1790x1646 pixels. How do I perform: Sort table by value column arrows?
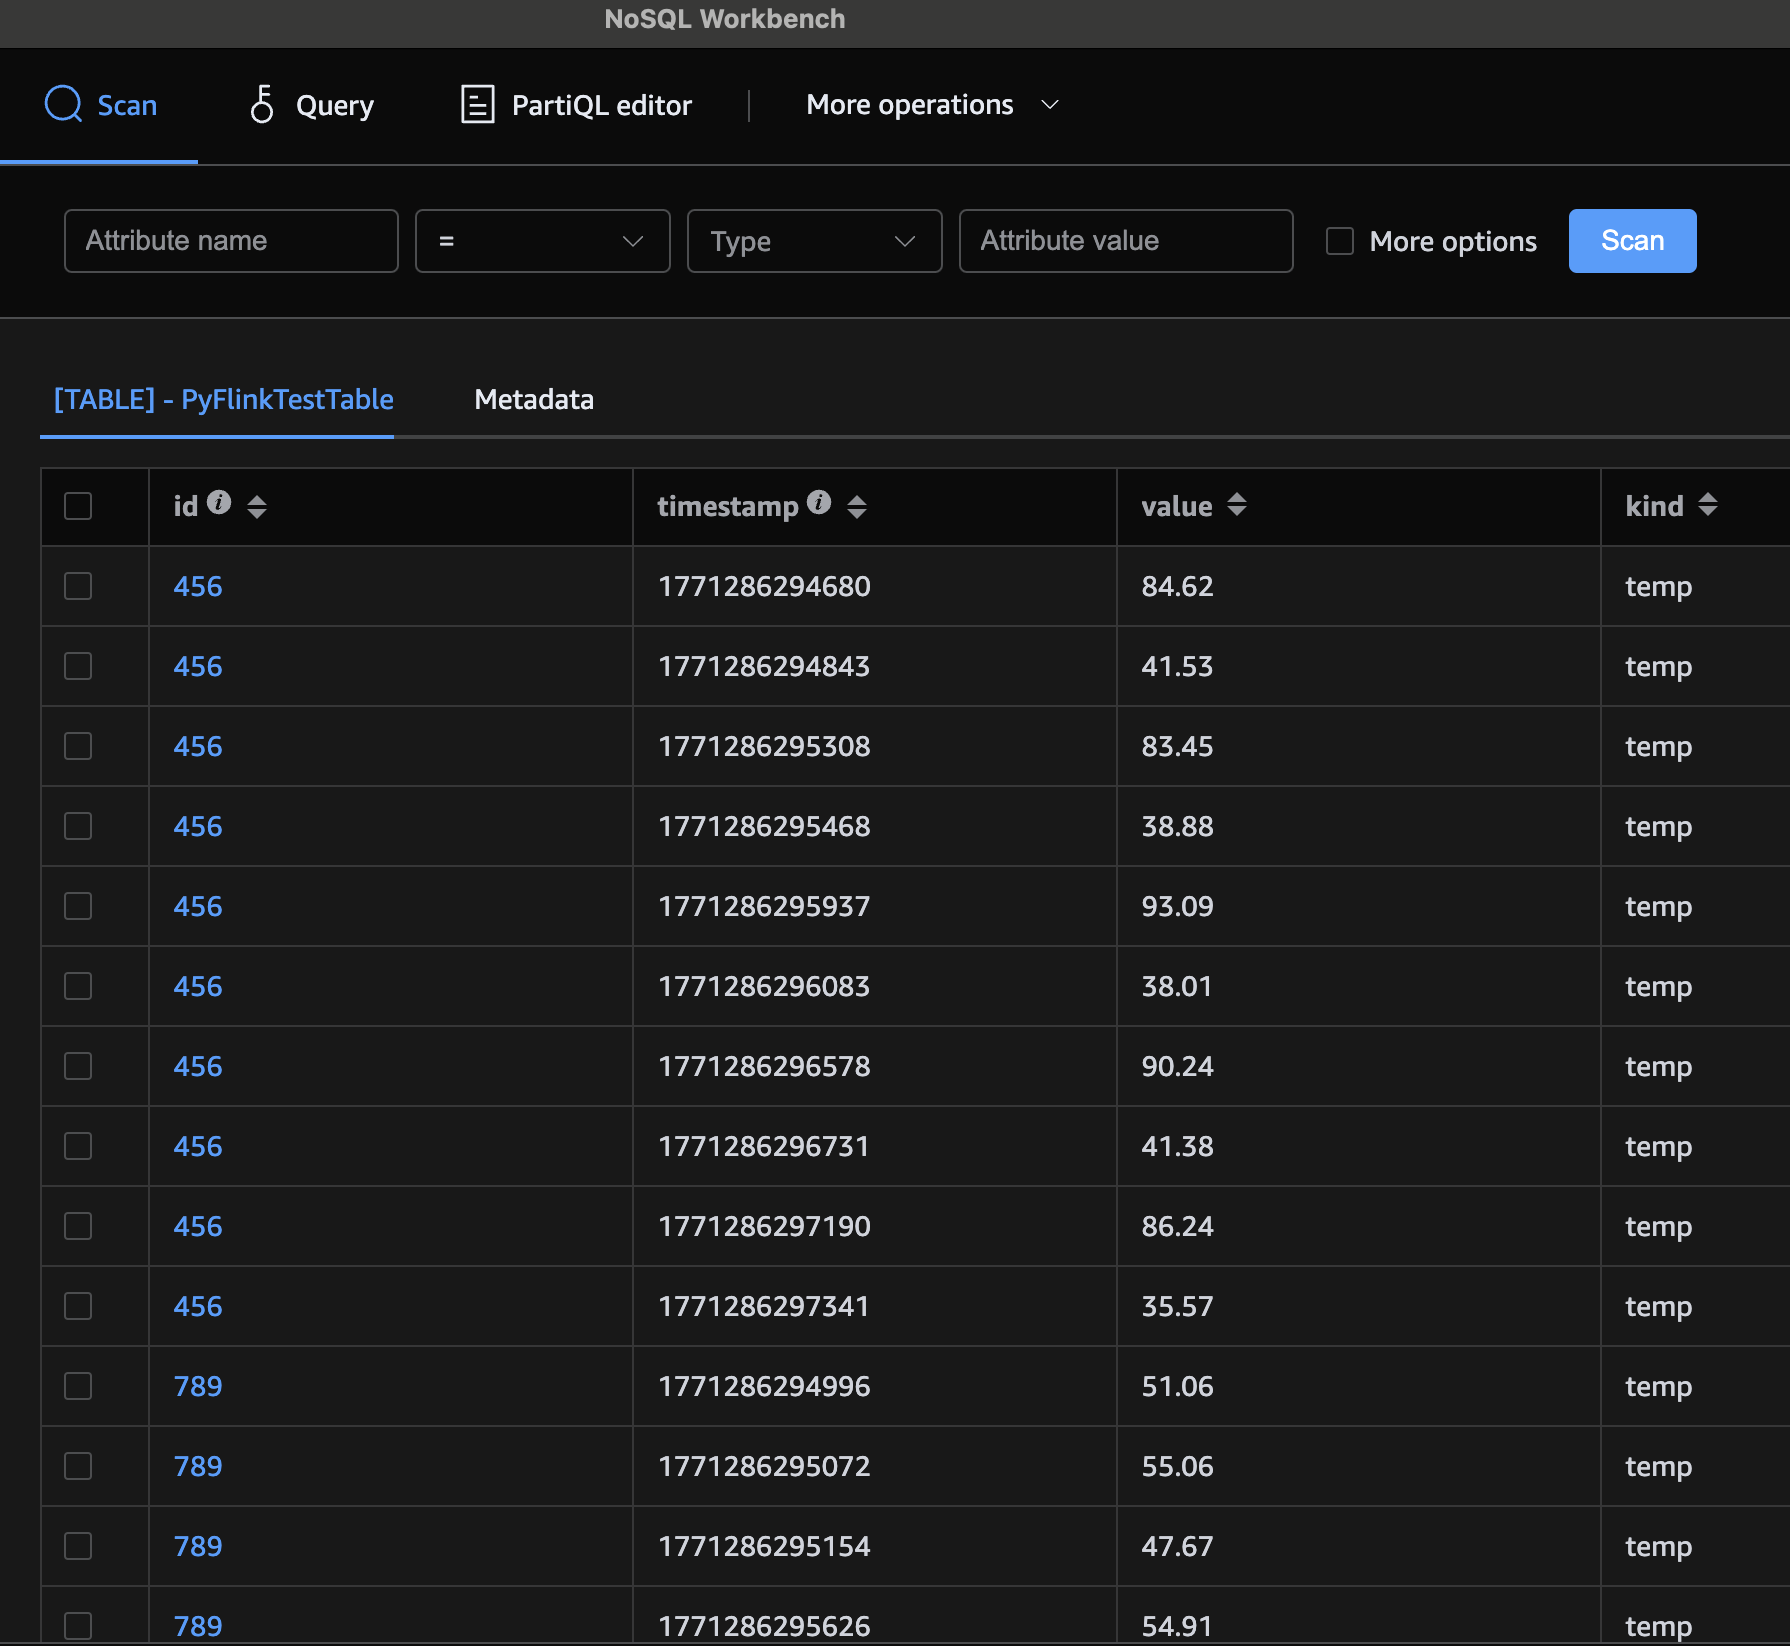tap(1237, 505)
